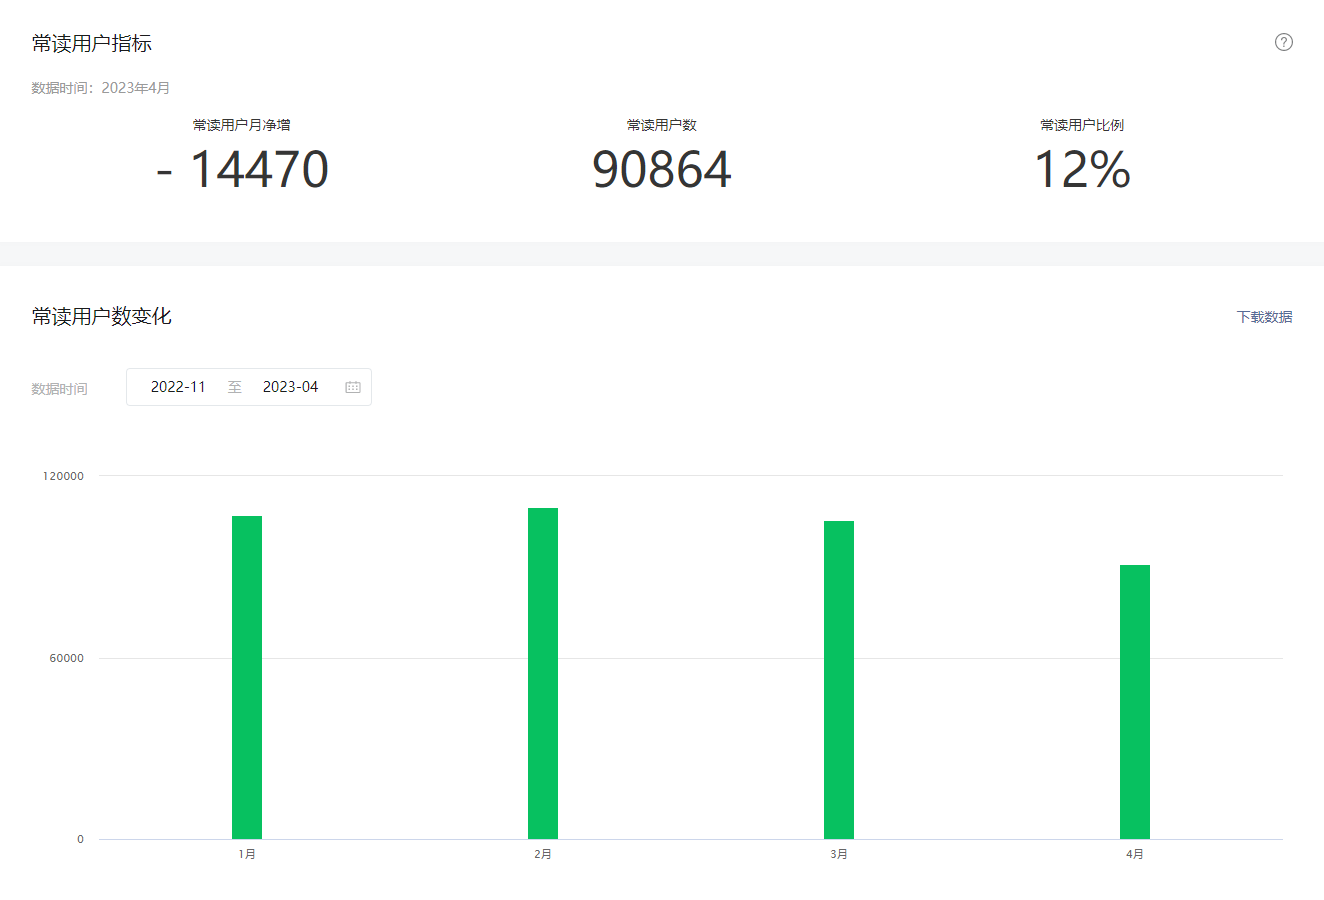The height and width of the screenshot is (900, 1324).
Task: Click the 4月 x-axis label
Action: pos(1135,854)
